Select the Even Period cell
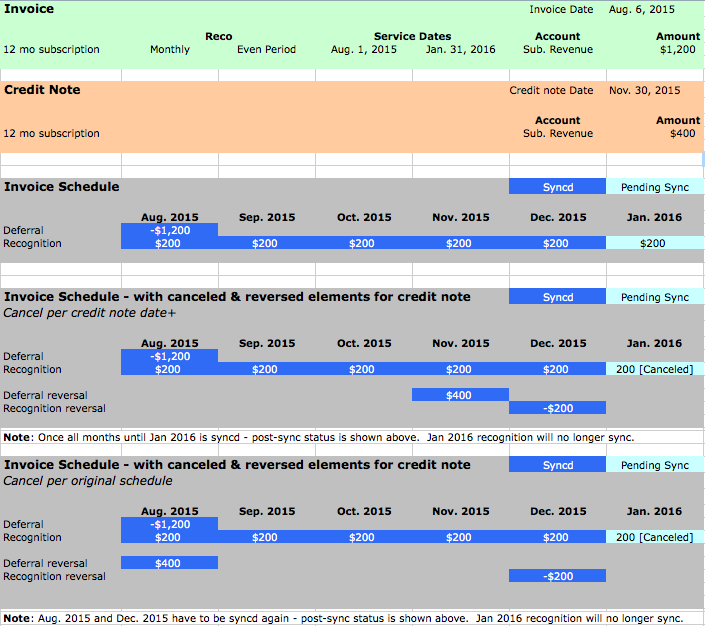This screenshot has height=626, width=705. pos(266,49)
